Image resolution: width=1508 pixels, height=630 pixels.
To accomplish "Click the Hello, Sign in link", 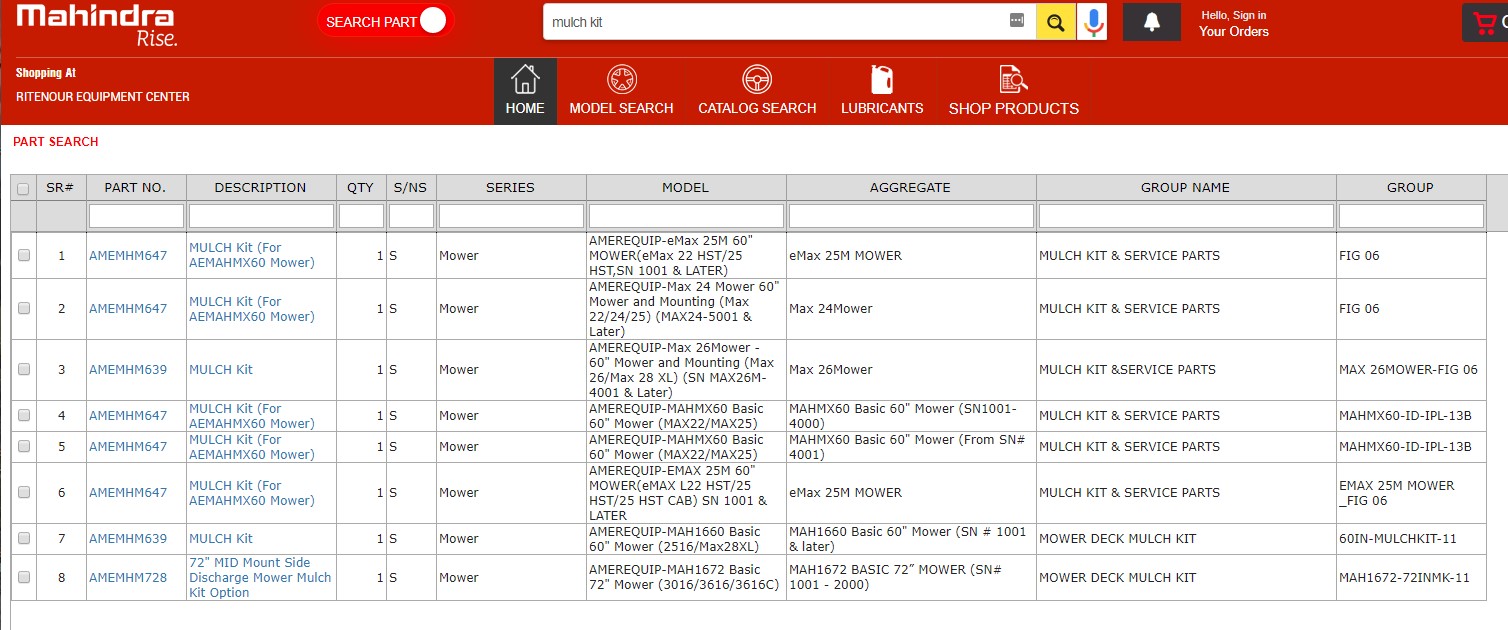I will [x=1234, y=15].
